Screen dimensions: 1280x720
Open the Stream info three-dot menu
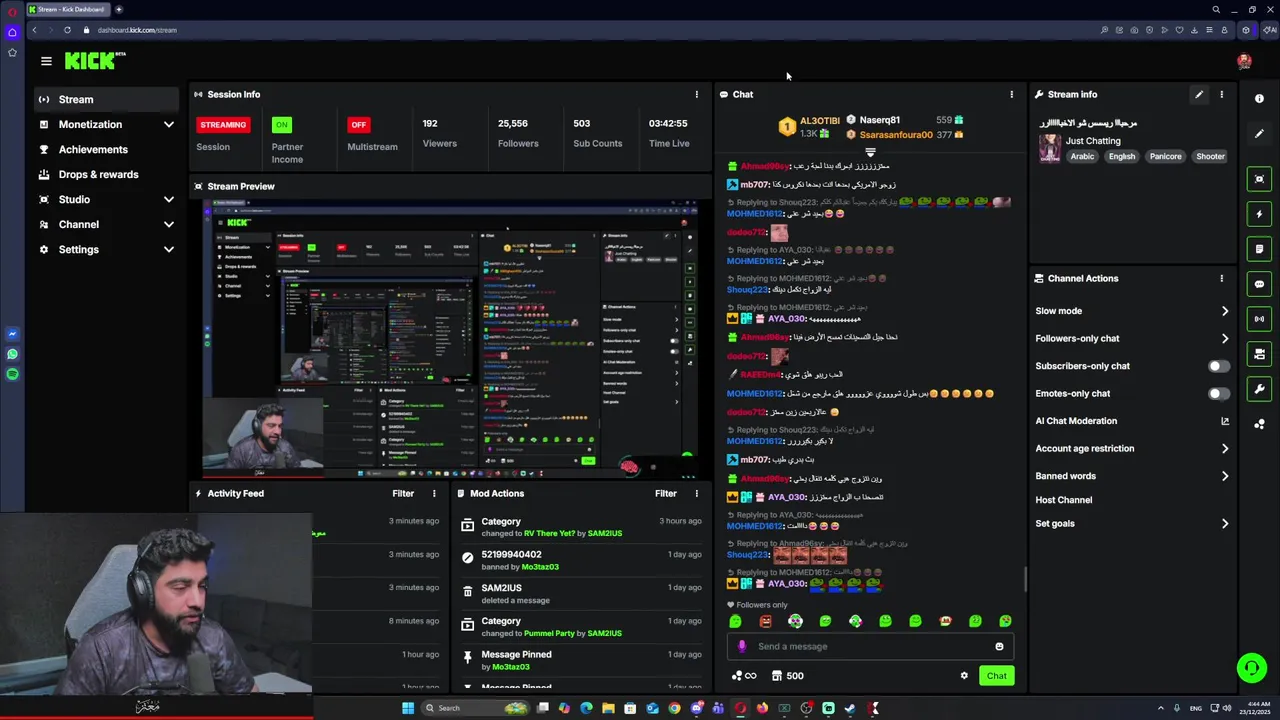[1221, 94]
